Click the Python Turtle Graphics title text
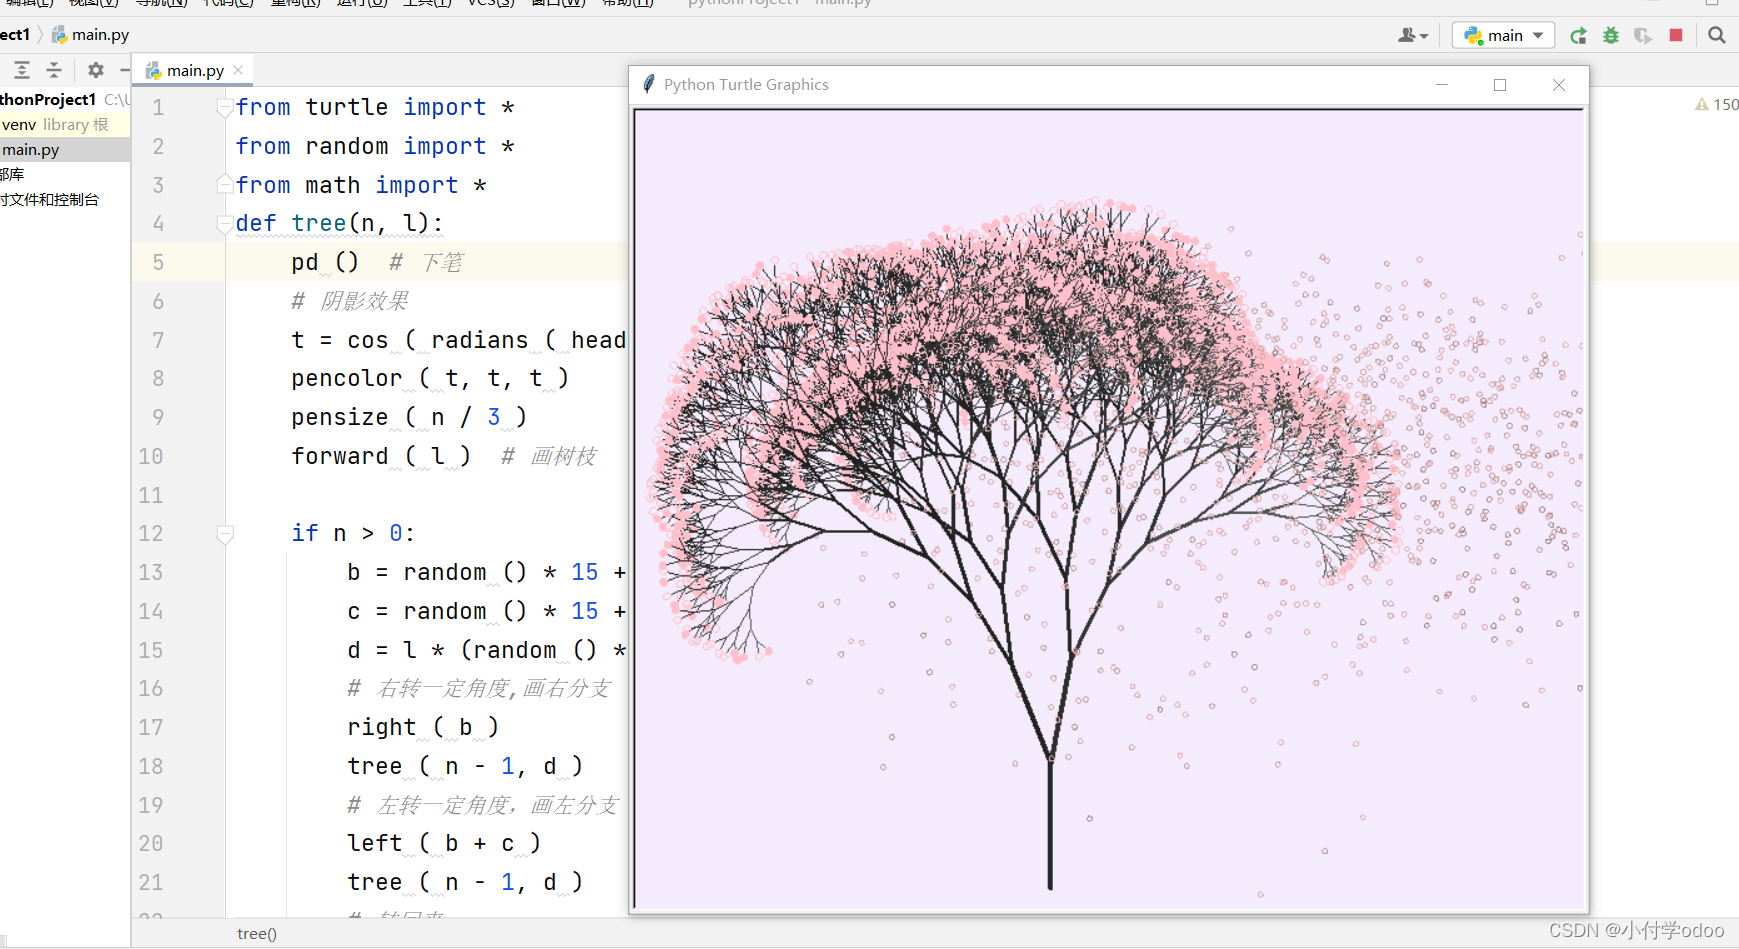This screenshot has height=949, width=1739. [x=746, y=85]
